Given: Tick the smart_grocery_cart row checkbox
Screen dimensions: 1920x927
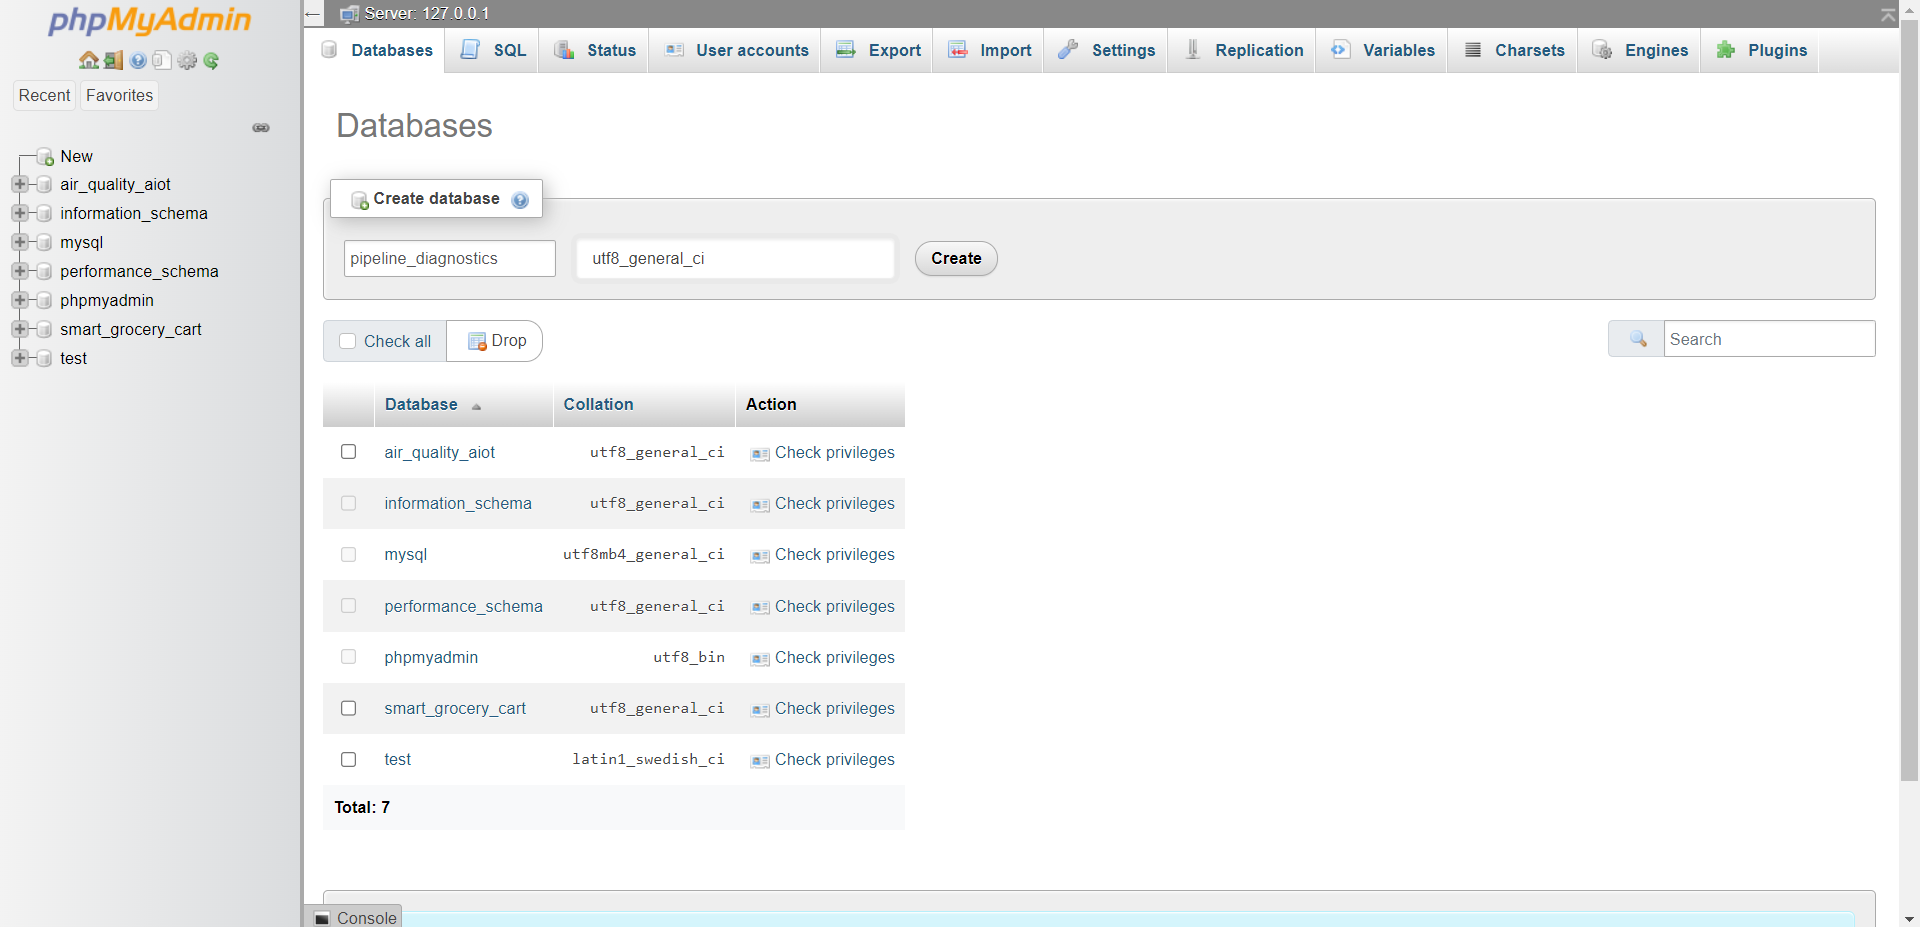Looking at the screenshot, I should click(348, 708).
